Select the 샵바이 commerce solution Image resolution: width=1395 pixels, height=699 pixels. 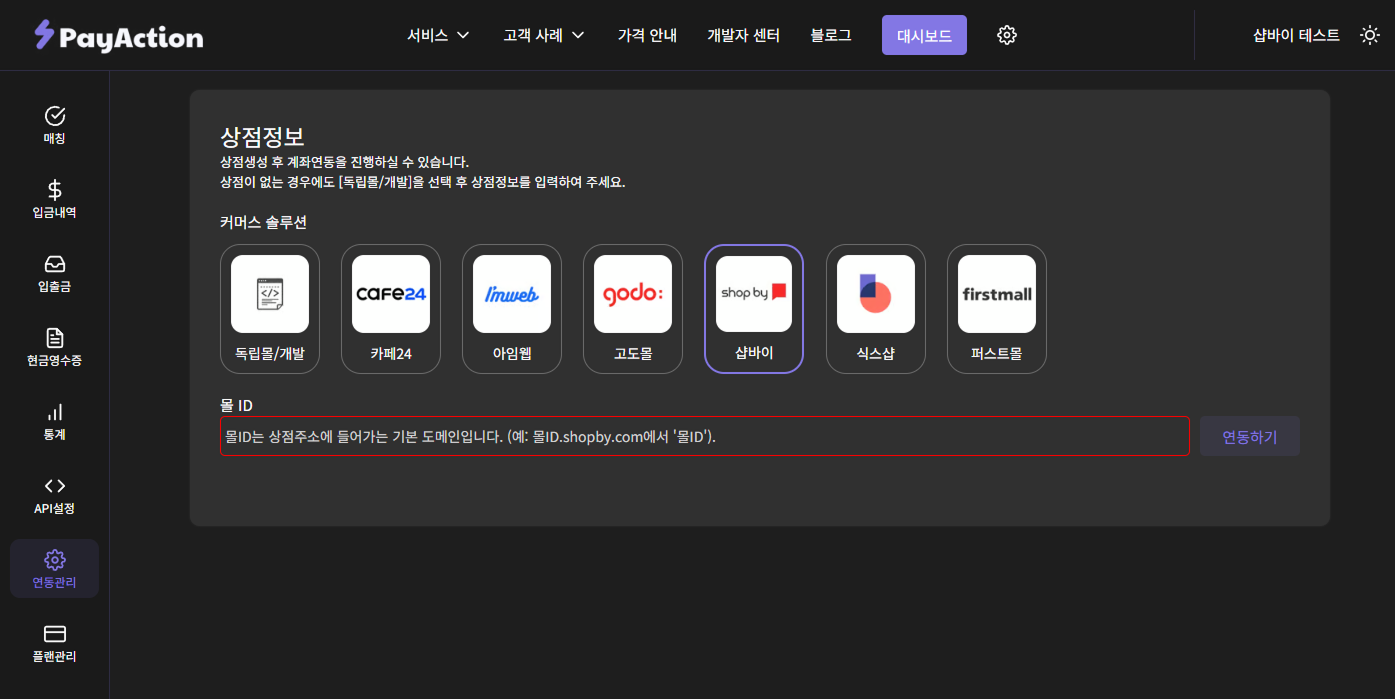pos(754,309)
